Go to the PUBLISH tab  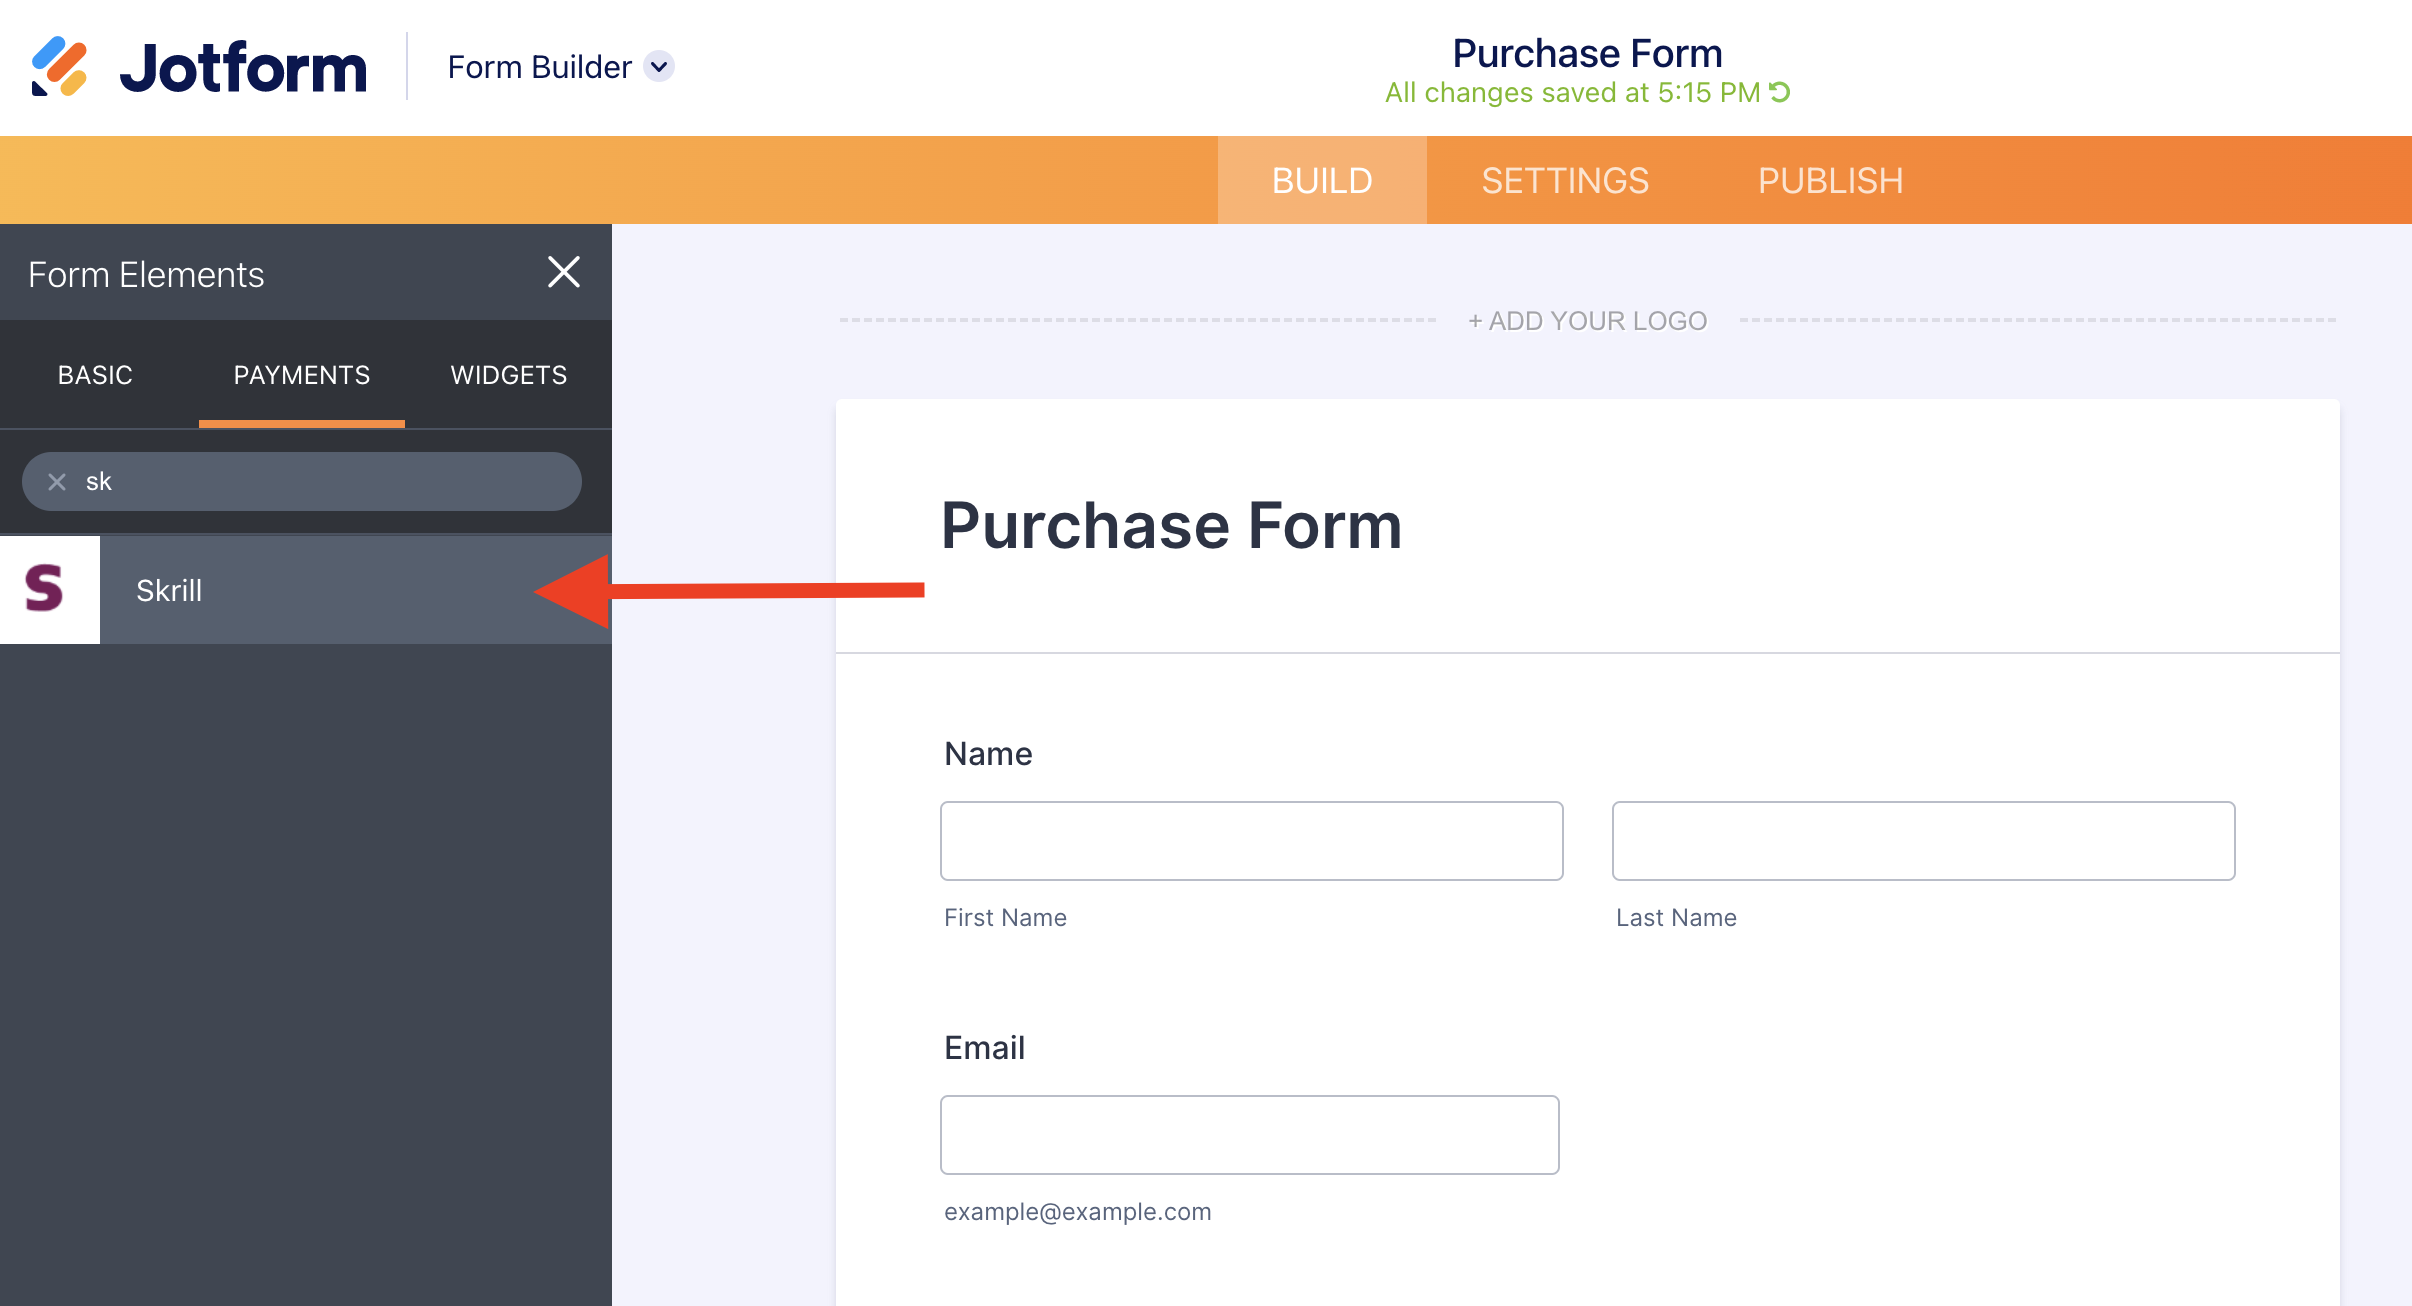coord(1829,181)
